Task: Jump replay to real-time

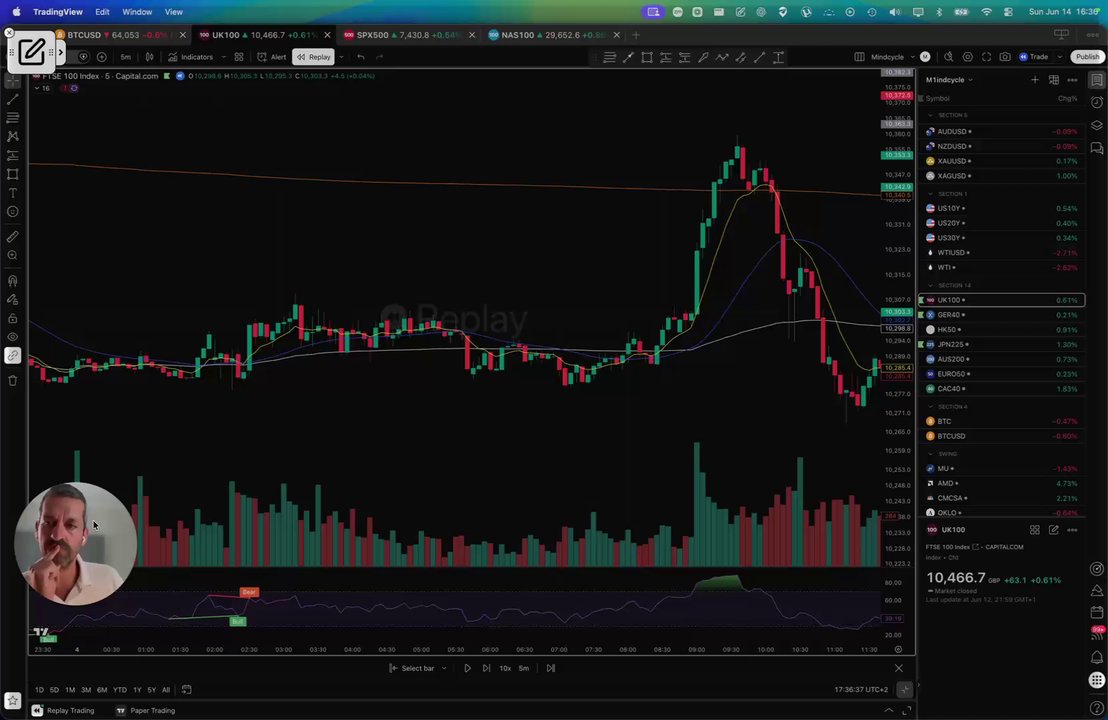Action: (550, 668)
